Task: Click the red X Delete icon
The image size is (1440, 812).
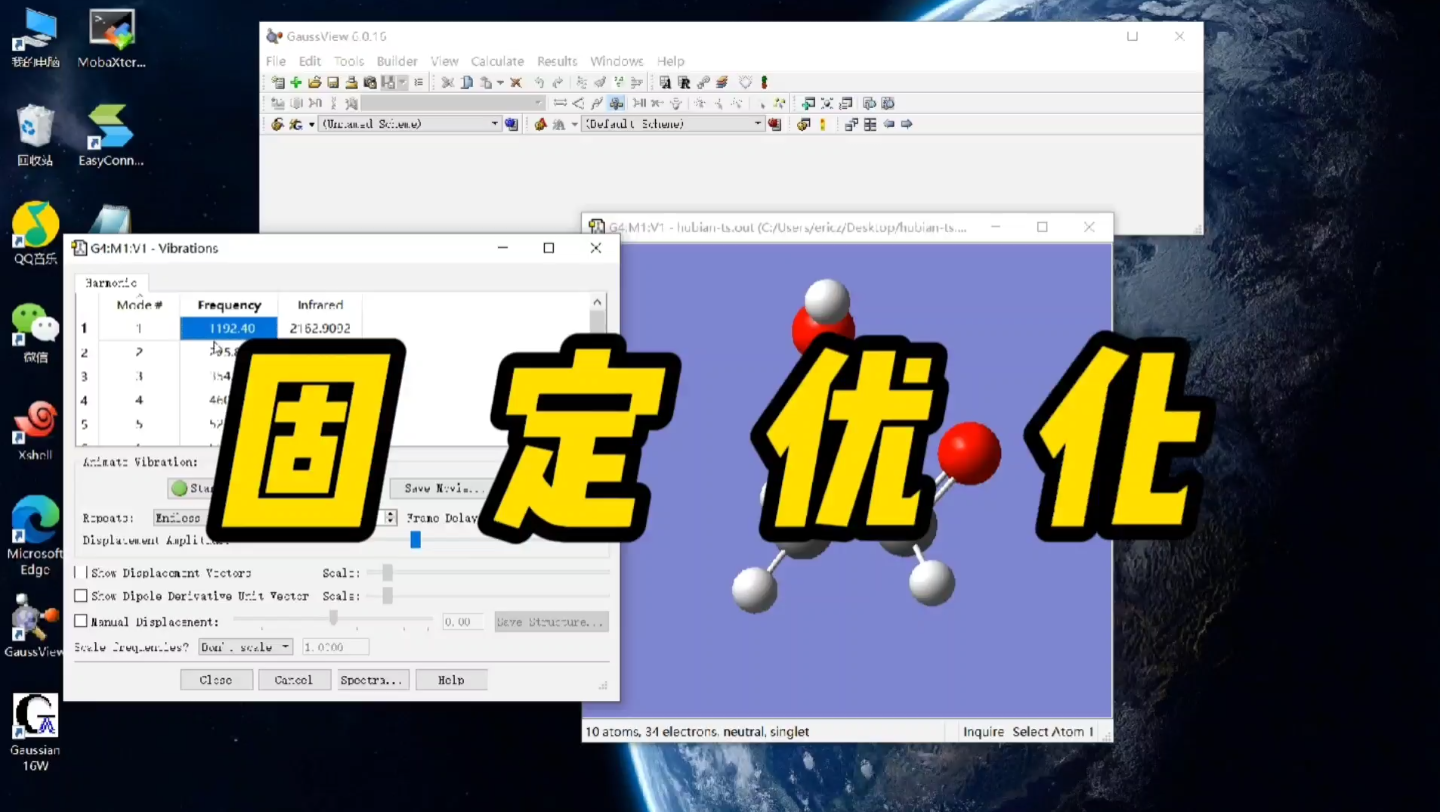Action: [516, 82]
